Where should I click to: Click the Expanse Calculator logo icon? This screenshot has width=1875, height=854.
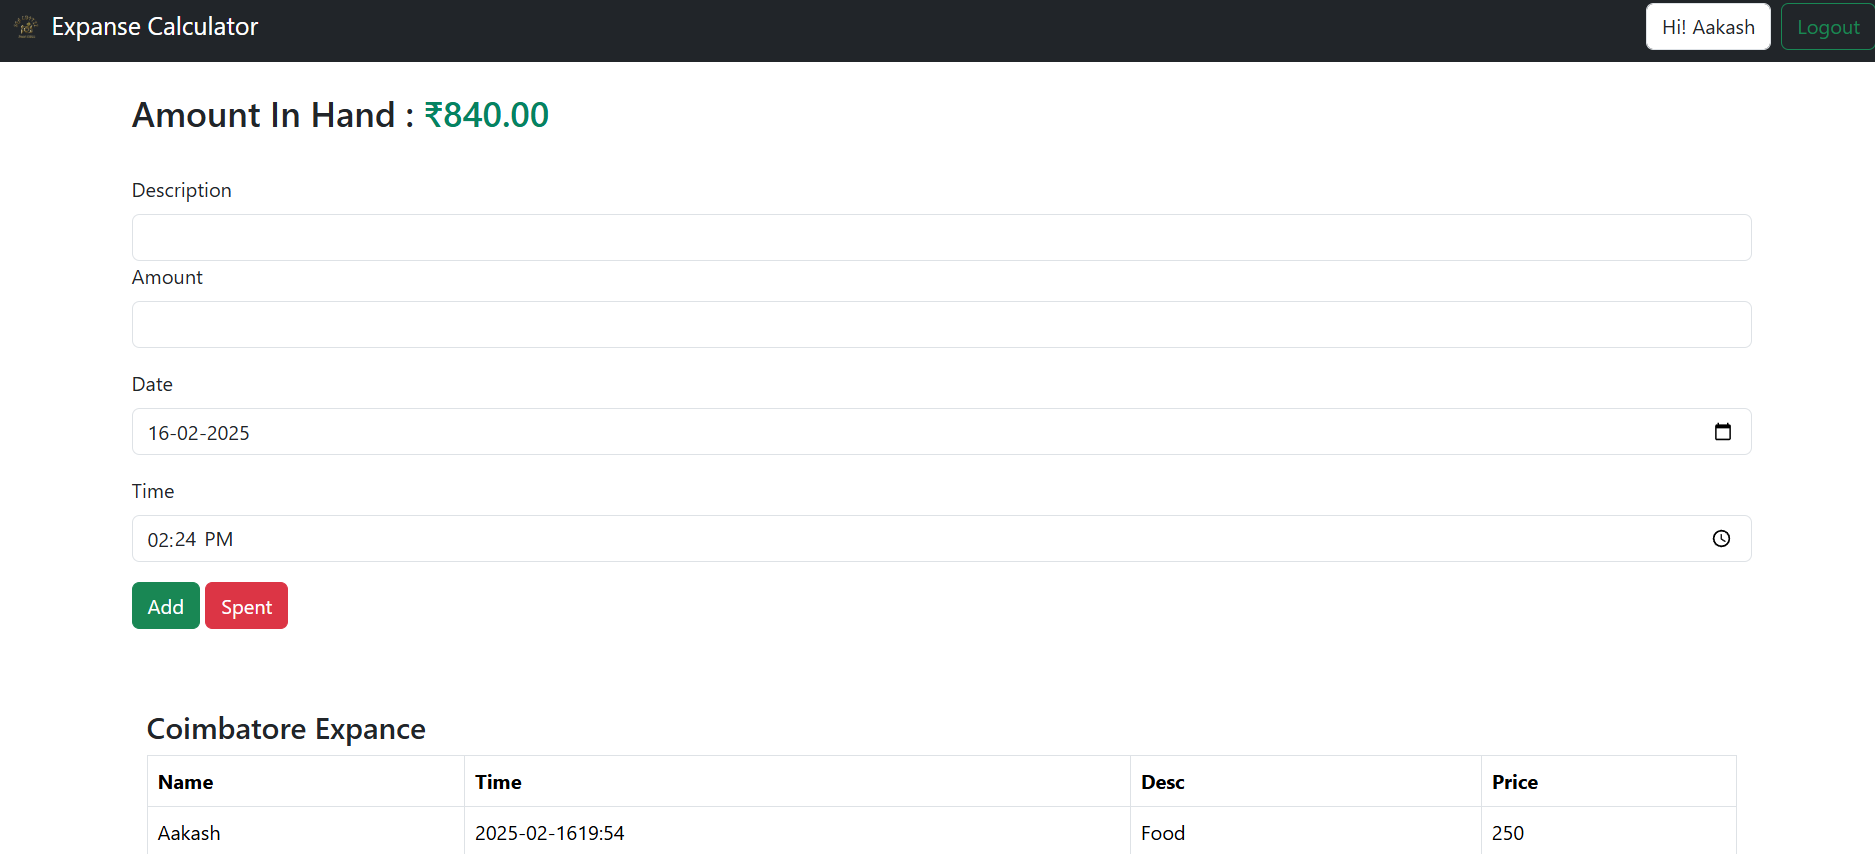pyautogui.click(x=27, y=27)
